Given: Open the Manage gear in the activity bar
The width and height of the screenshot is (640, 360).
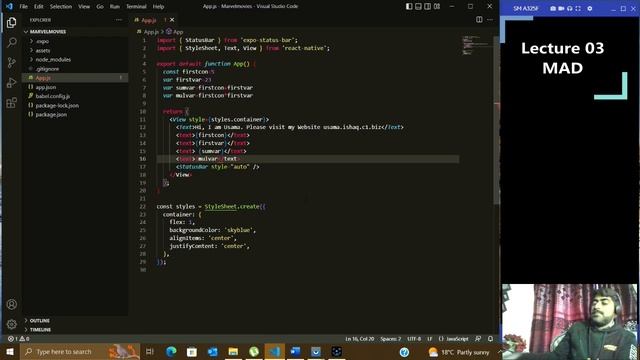Looking at the screenshot, I should click(x=12, y=324).
